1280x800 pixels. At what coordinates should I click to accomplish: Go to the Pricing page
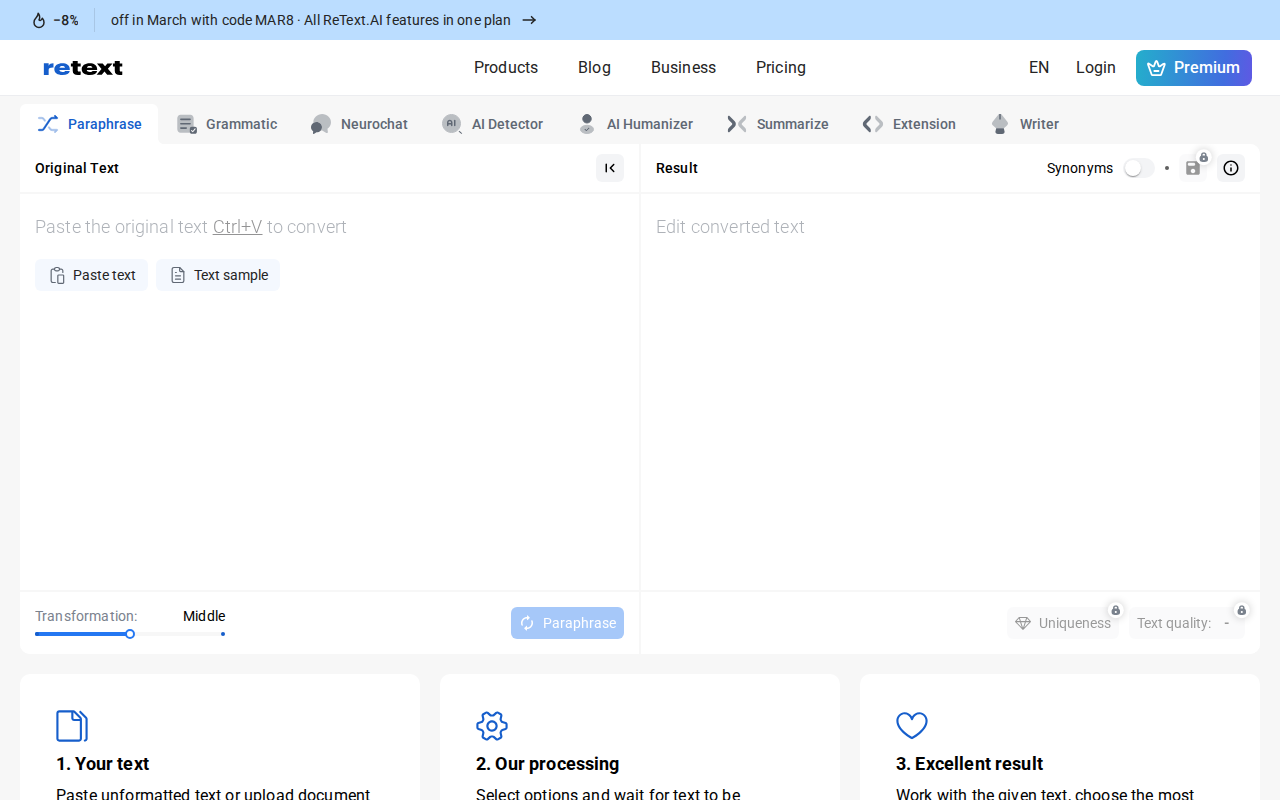[781, 68]
